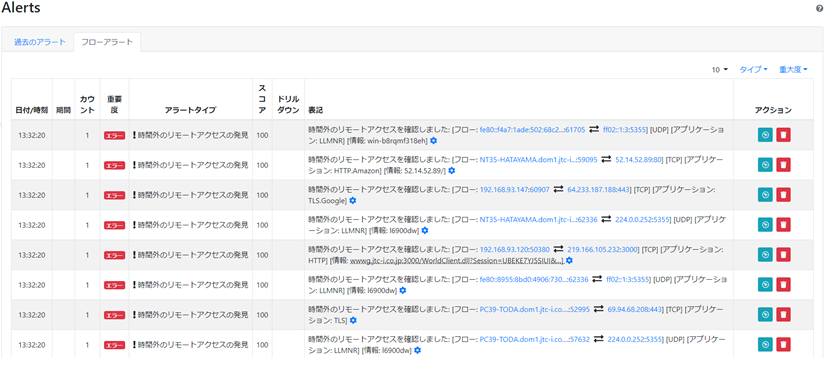This screenshot has width=827, height=383.
Task: Open NT35-HATAYAMA host link with port 59095
Action: (538, 159)
